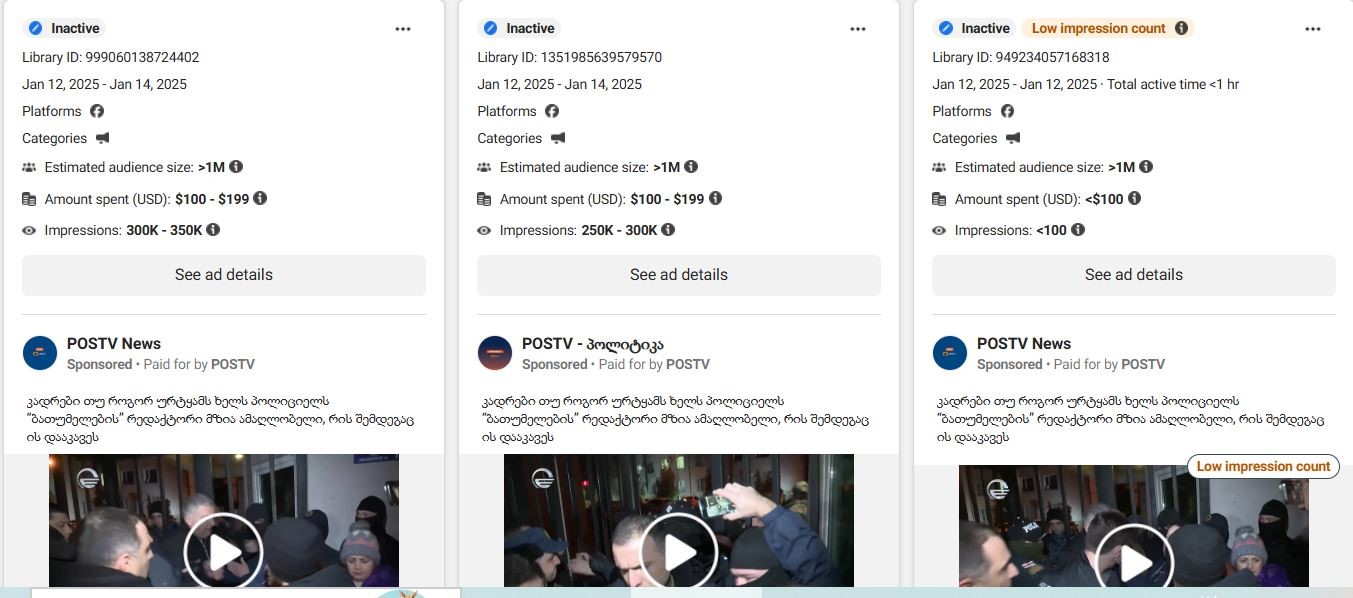1353x598 pixels.
Task: Click the Low impression count label over the third video
Action: click(1263, 466)
